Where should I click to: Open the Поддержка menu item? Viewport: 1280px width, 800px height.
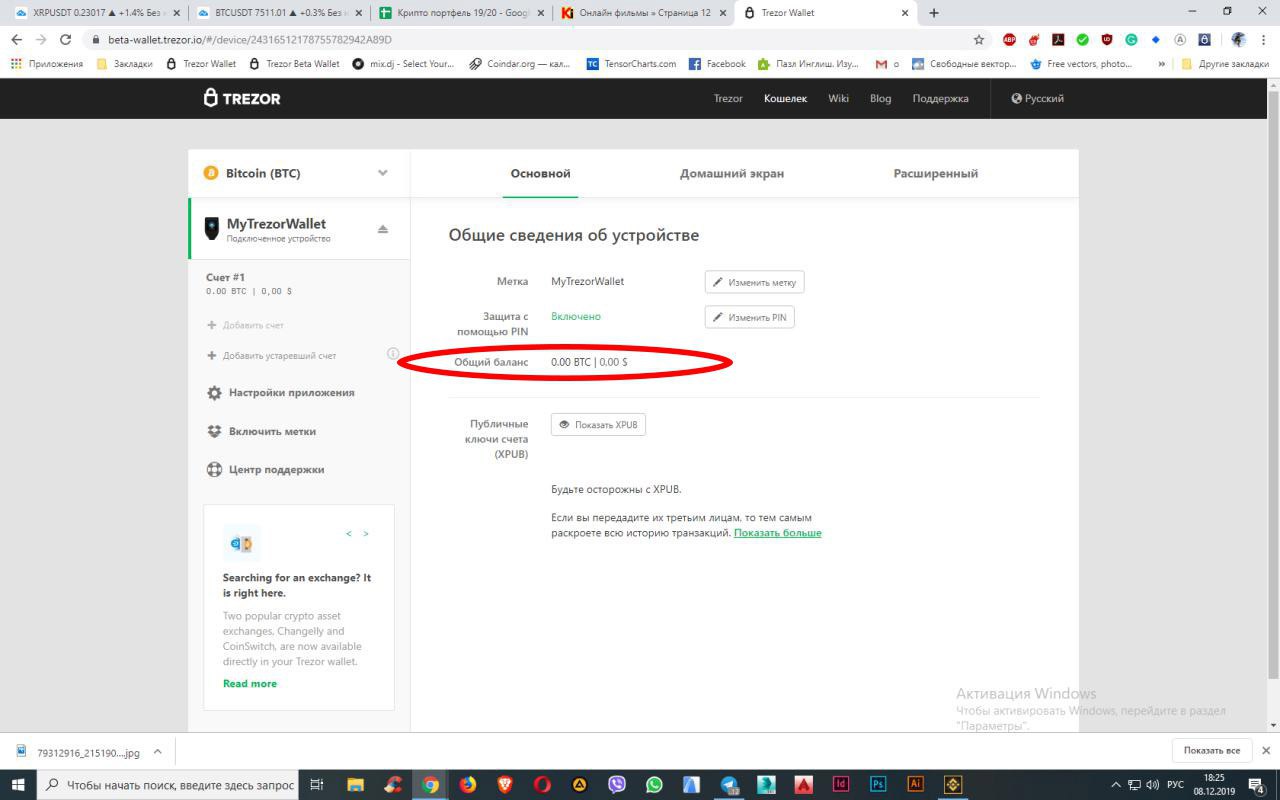(940, 98)
